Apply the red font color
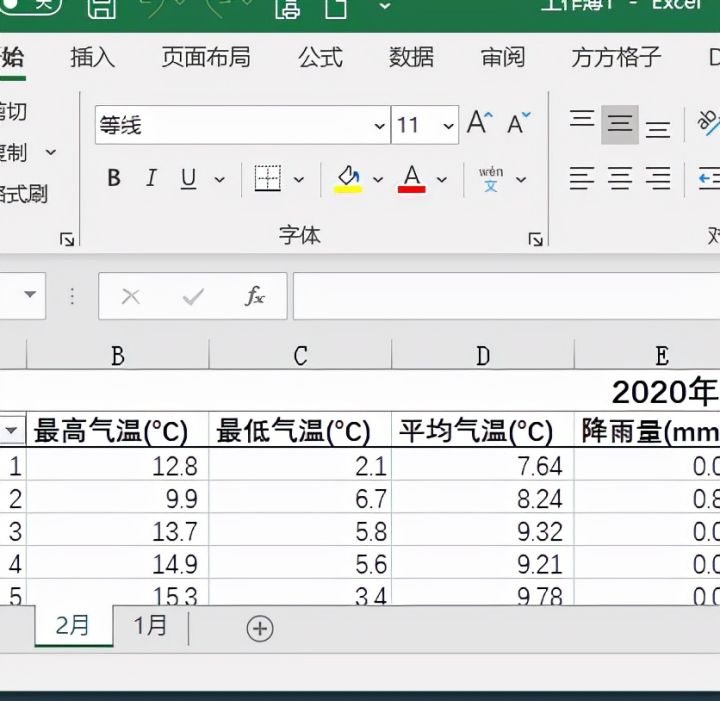This screenshot has height=701, width=720. pyautogui.click(x=411, y=179)
